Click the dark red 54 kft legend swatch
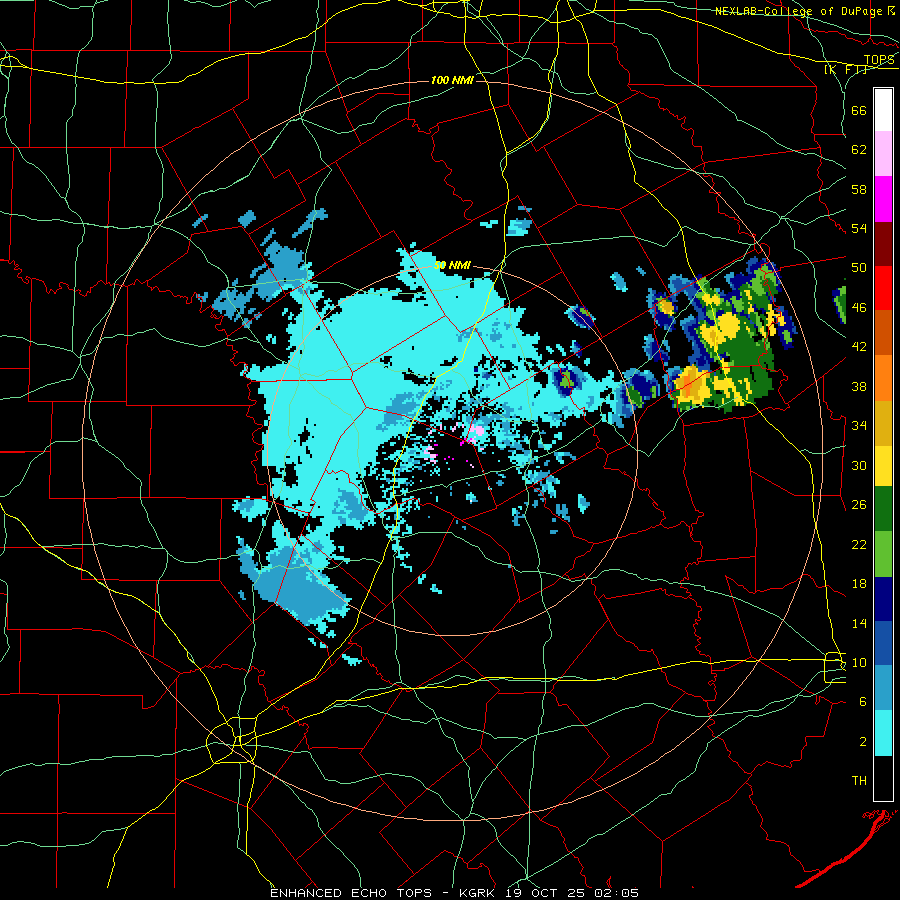900x900 pixels. click(883, 244)
